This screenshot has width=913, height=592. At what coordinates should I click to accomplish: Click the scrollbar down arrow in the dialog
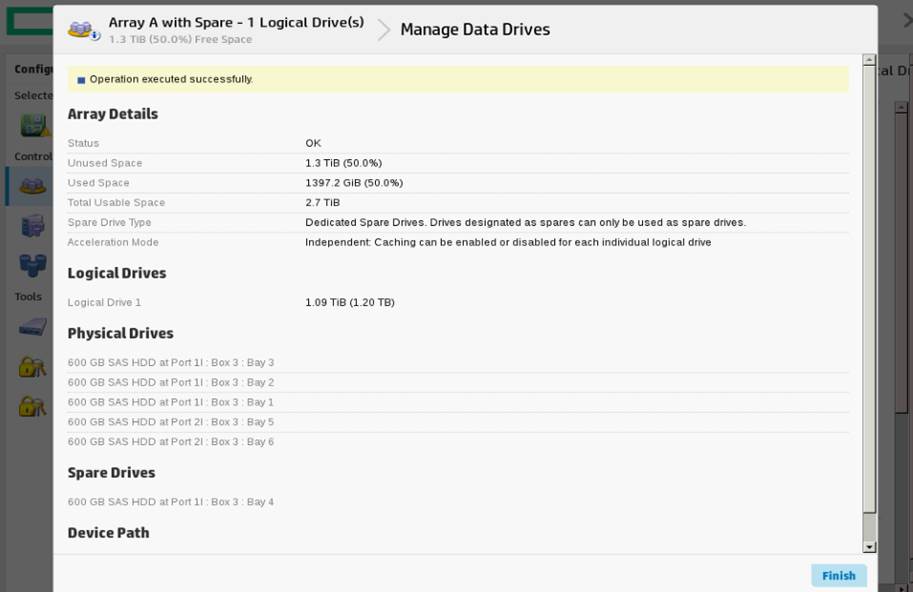pyautogui.click(x=869, y=547)
